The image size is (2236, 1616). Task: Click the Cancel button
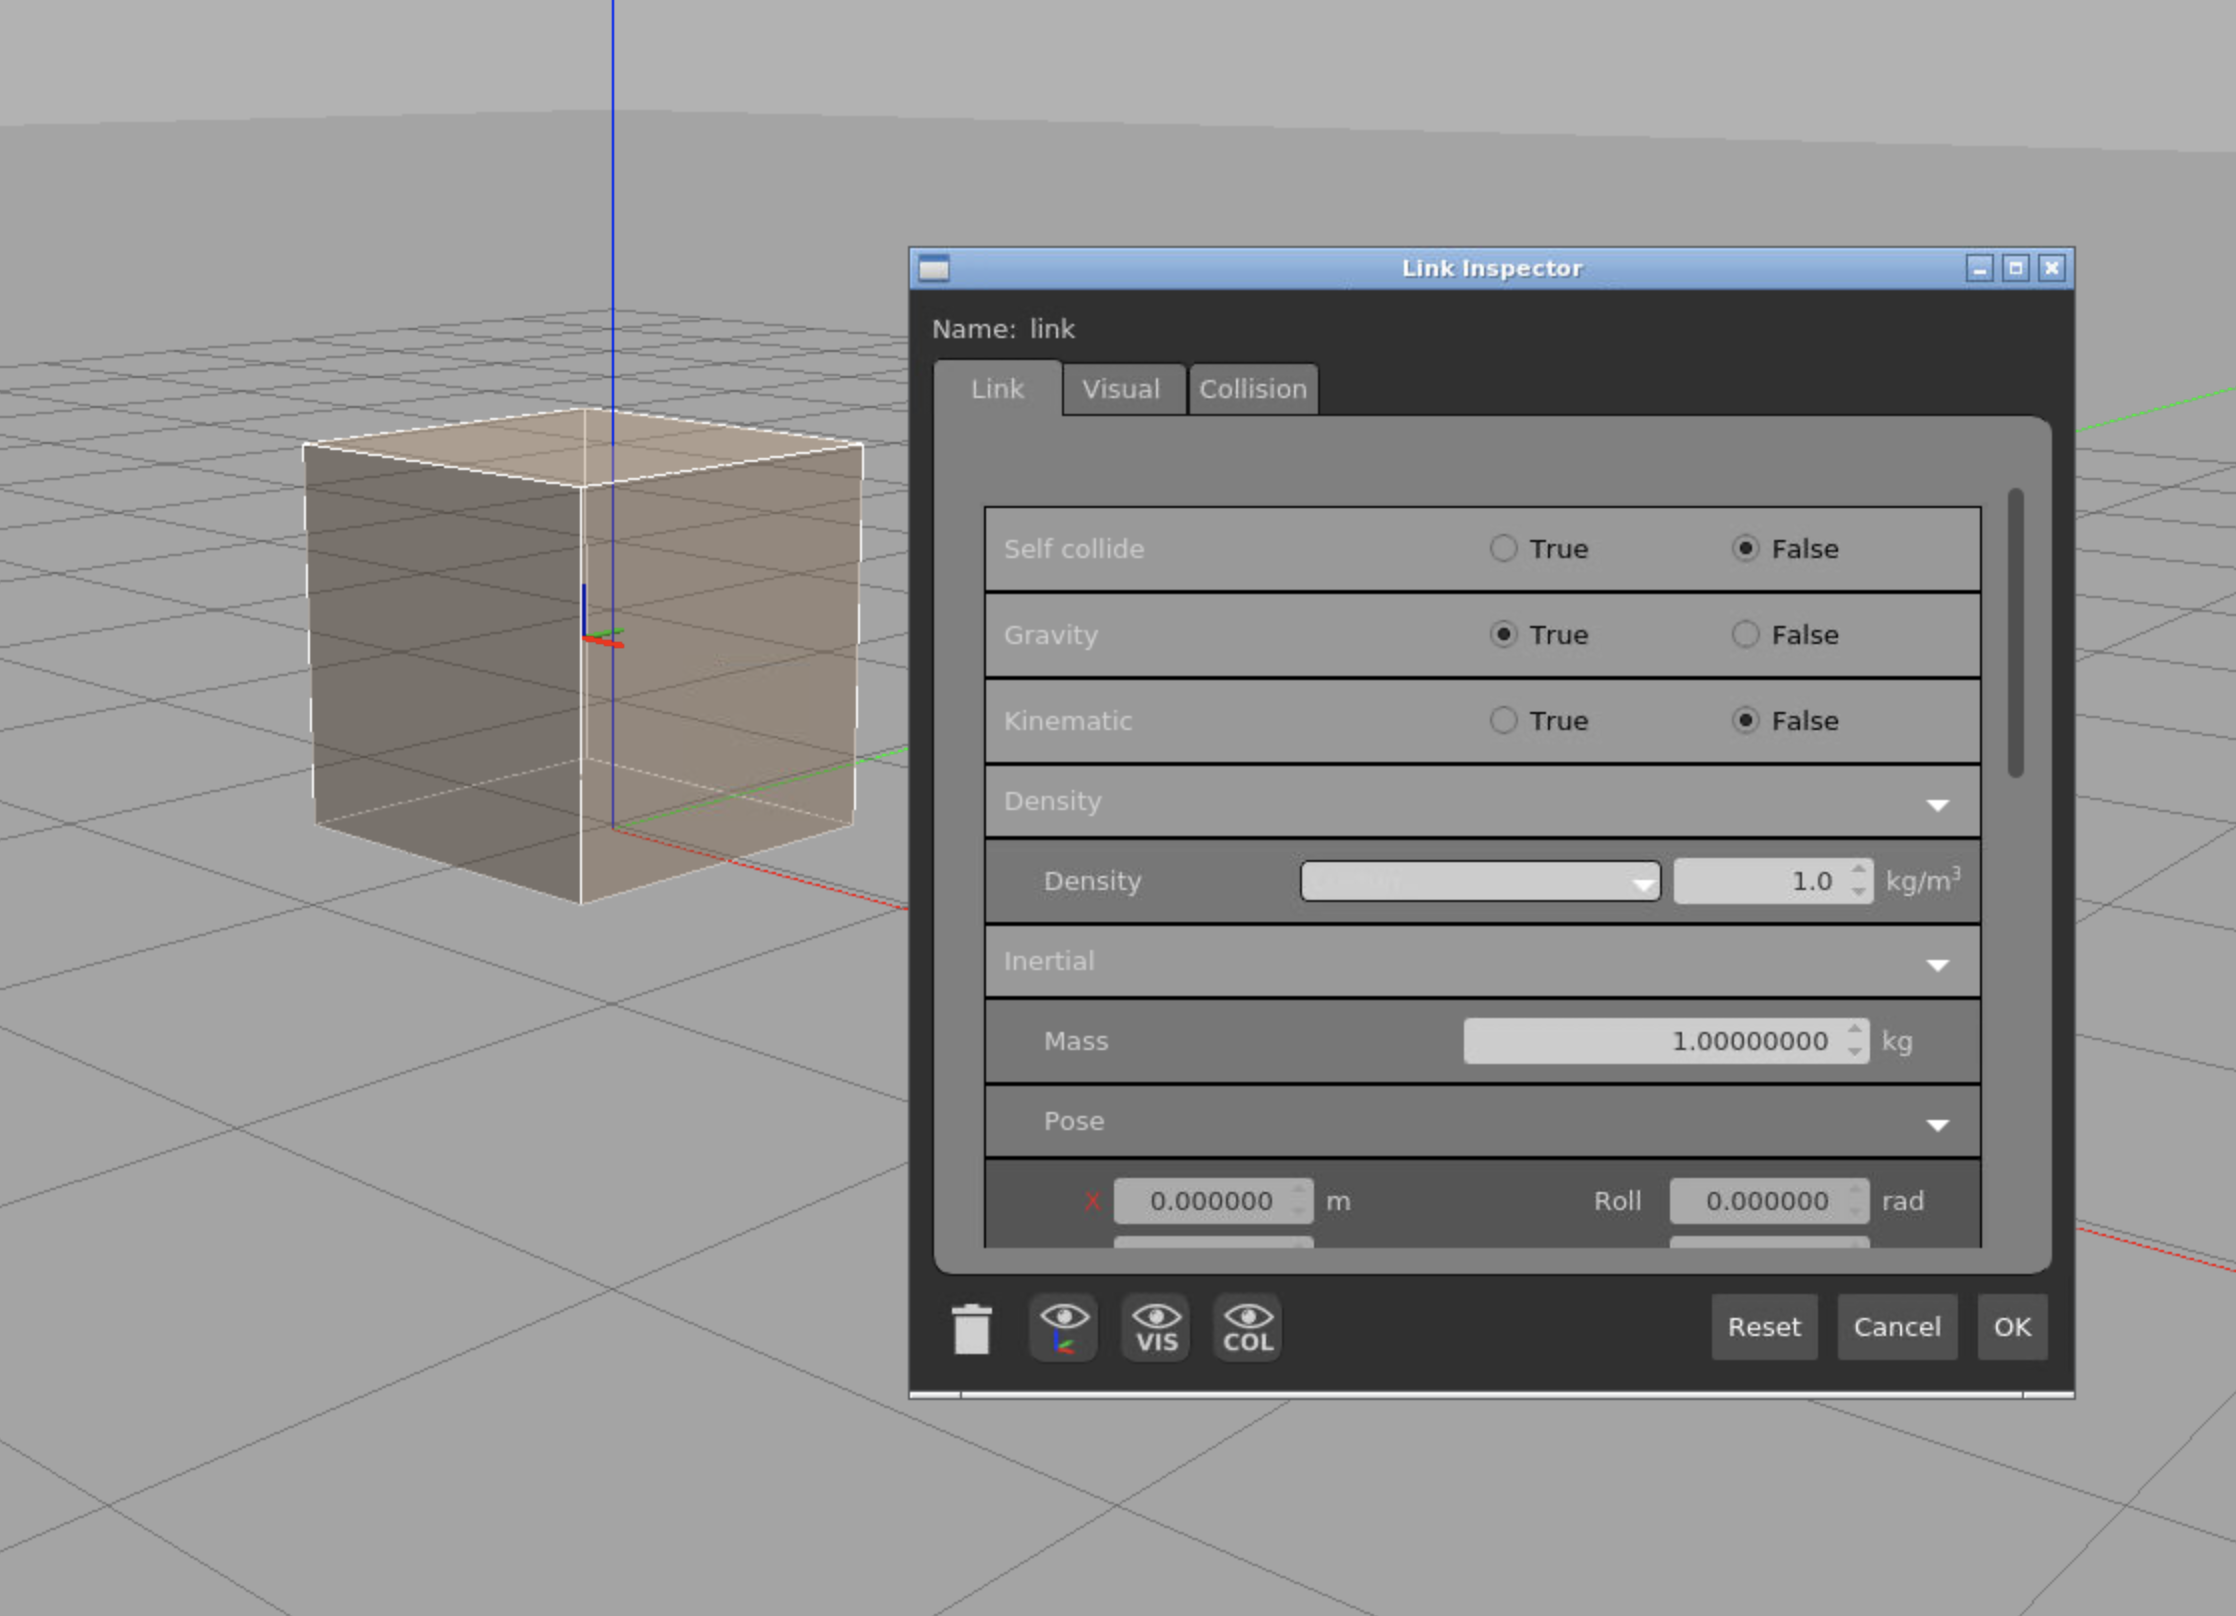click(x=1897, y=1327)
